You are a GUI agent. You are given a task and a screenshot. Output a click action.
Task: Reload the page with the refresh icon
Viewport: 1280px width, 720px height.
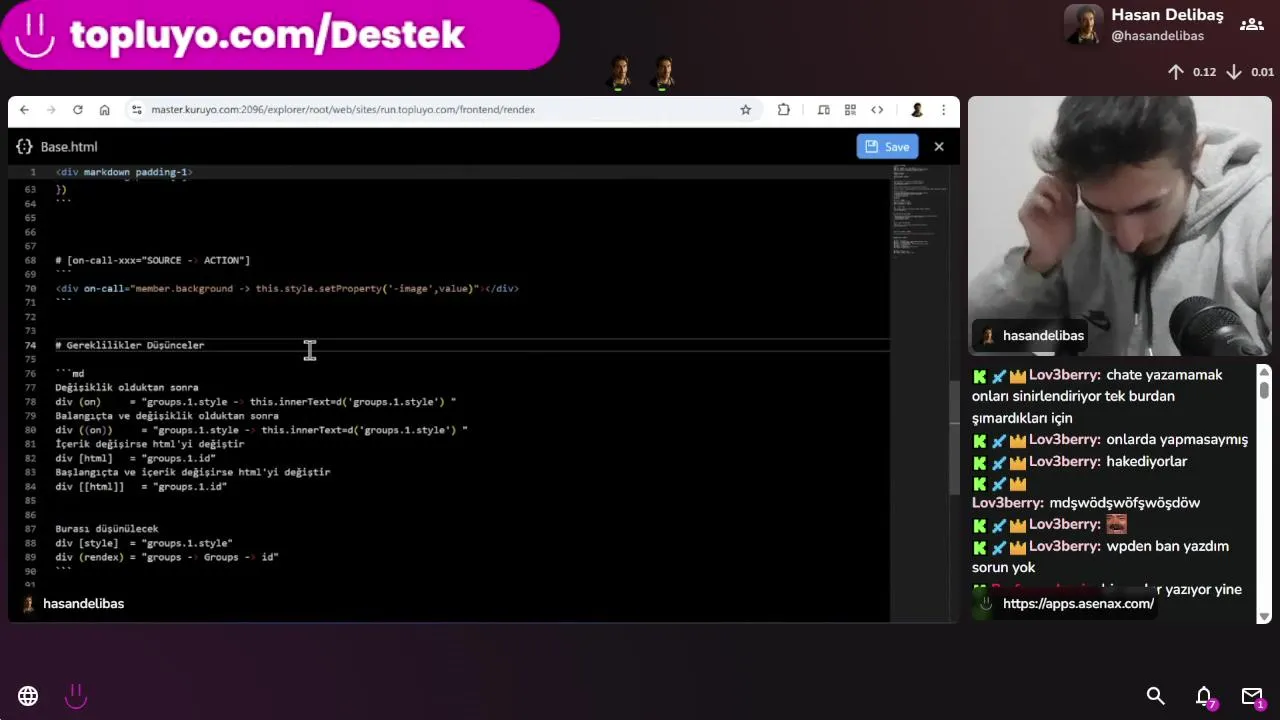[77, 110]
